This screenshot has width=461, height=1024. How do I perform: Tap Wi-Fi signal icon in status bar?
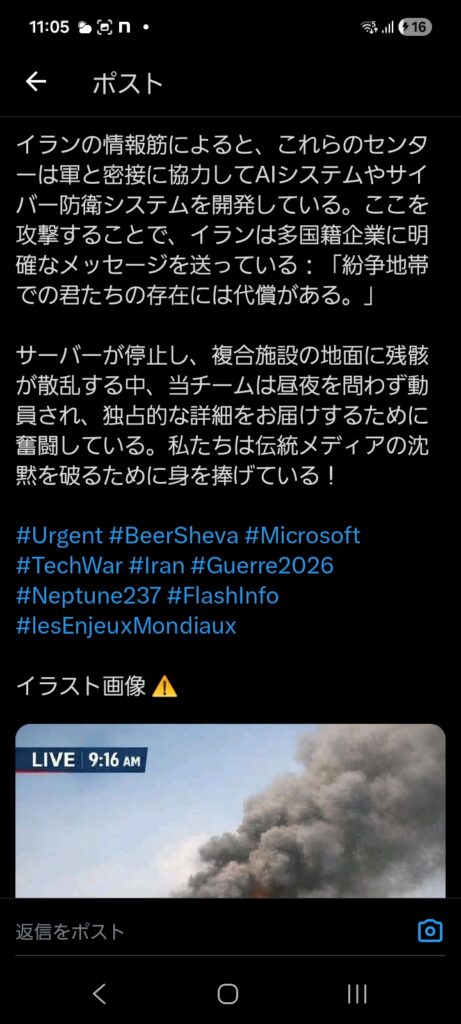coord(369,27)
